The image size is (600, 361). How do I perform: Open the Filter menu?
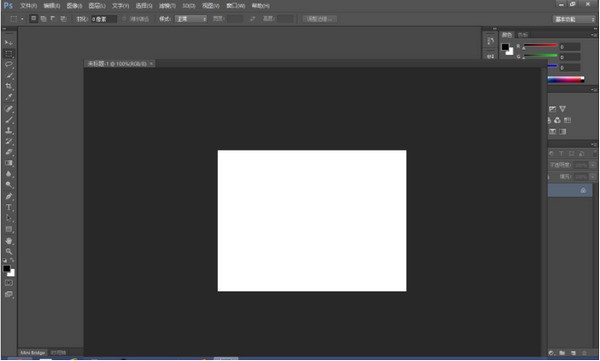167,6
